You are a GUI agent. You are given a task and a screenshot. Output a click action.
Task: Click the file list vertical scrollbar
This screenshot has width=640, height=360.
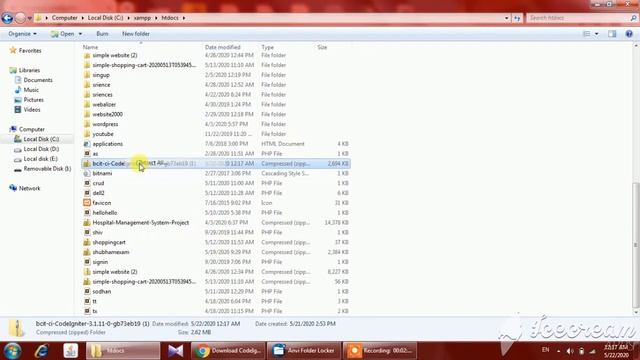tap(636, 245)
